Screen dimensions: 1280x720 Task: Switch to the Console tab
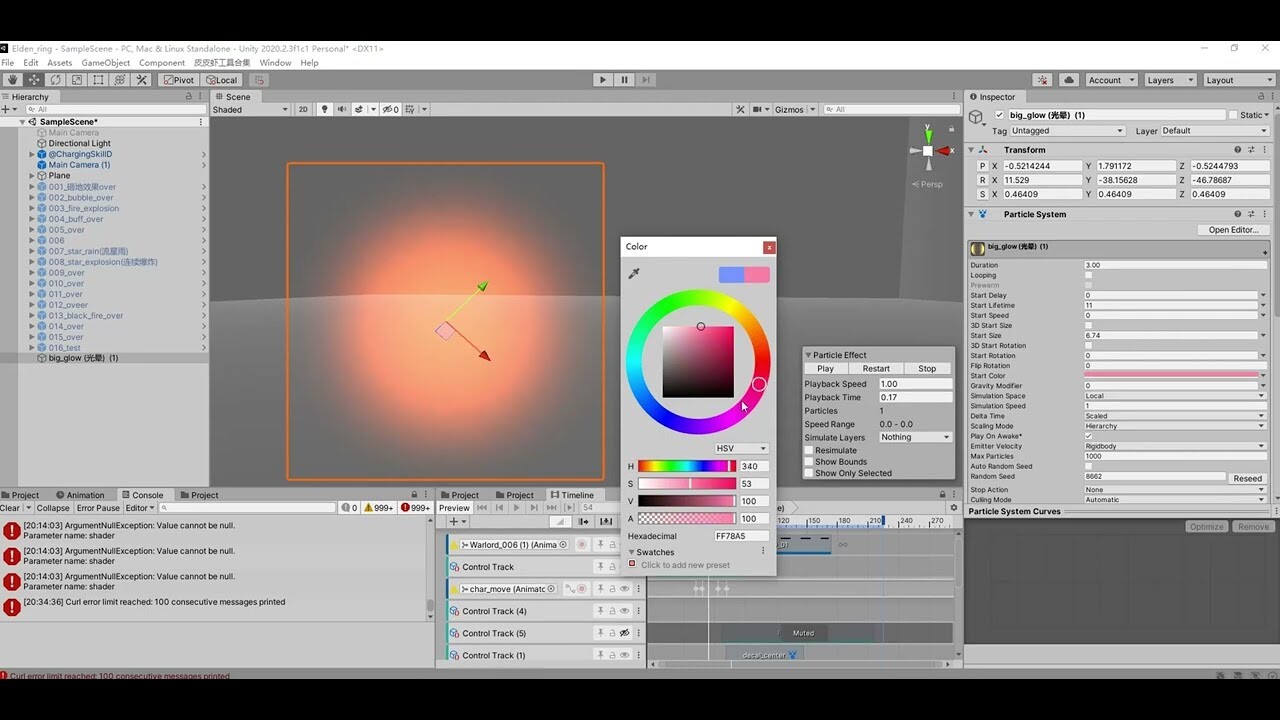click(146, 494)
